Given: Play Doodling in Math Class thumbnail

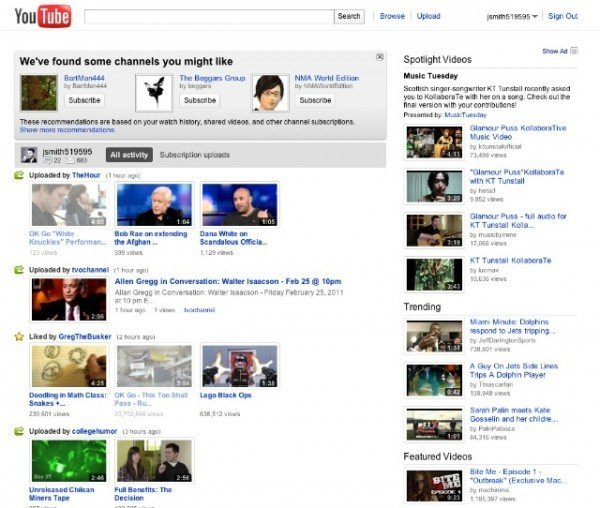Looking at the screenshot, I should pyautogui.click(x=69, y=366).
